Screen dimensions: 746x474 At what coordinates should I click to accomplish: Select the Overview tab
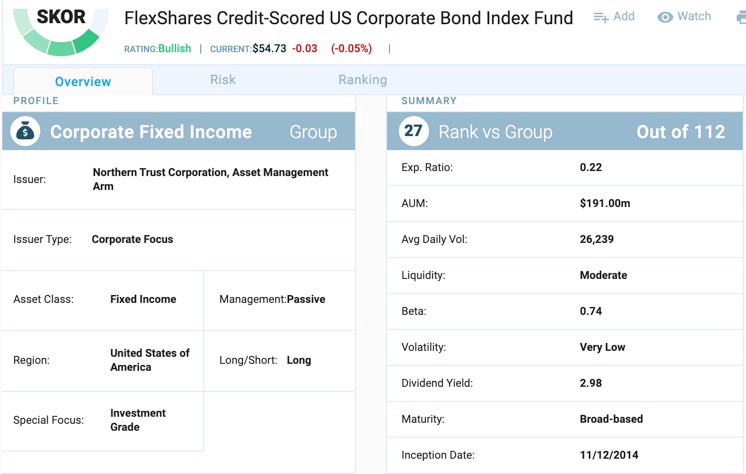pyautogui.click(x=83, y=81)
